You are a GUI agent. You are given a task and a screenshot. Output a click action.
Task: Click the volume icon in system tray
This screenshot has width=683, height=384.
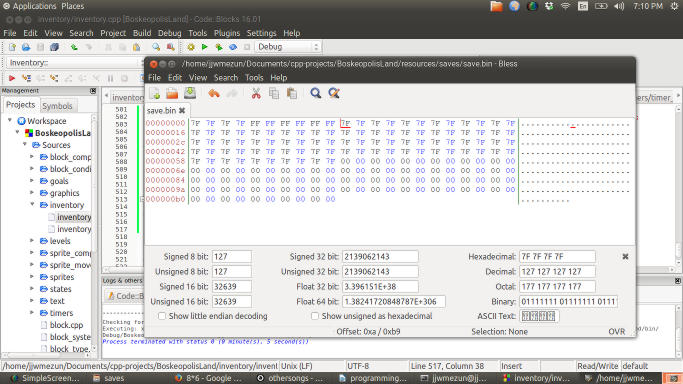tap(619, 6)
